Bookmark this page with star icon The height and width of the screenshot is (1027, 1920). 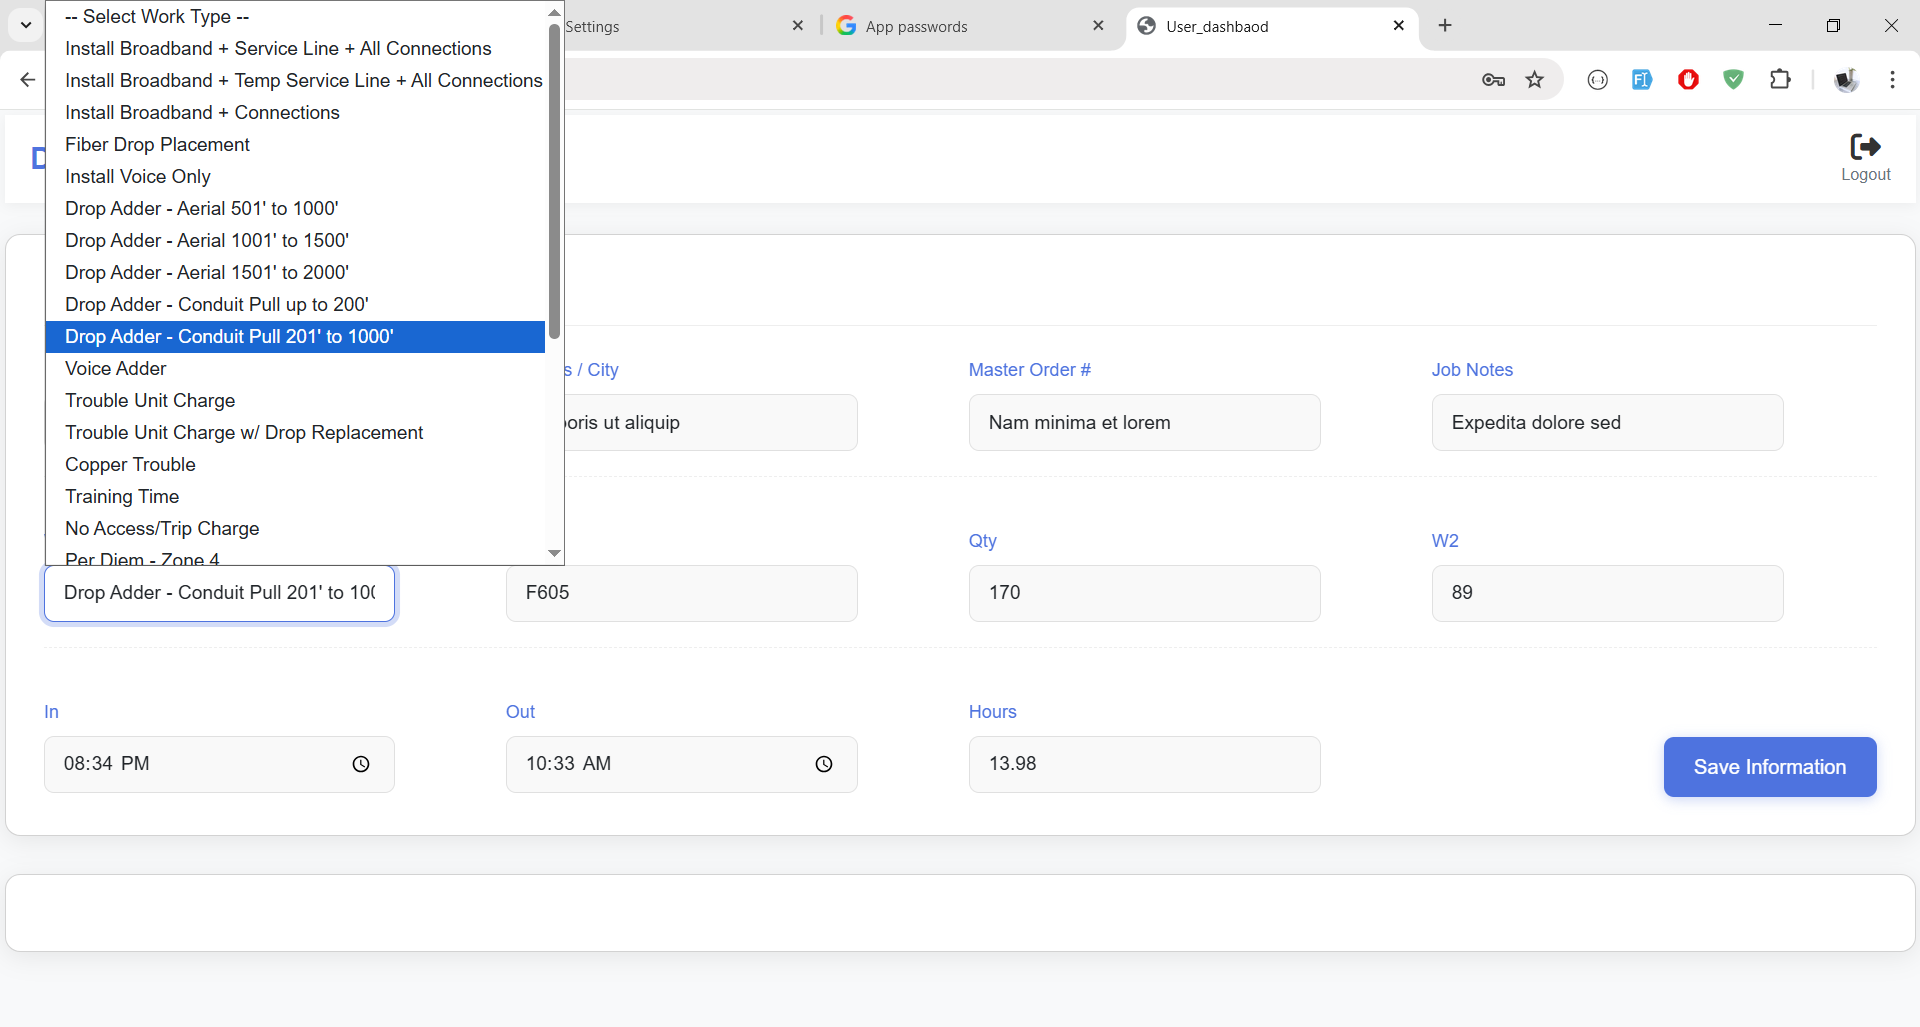[1535, 80]
